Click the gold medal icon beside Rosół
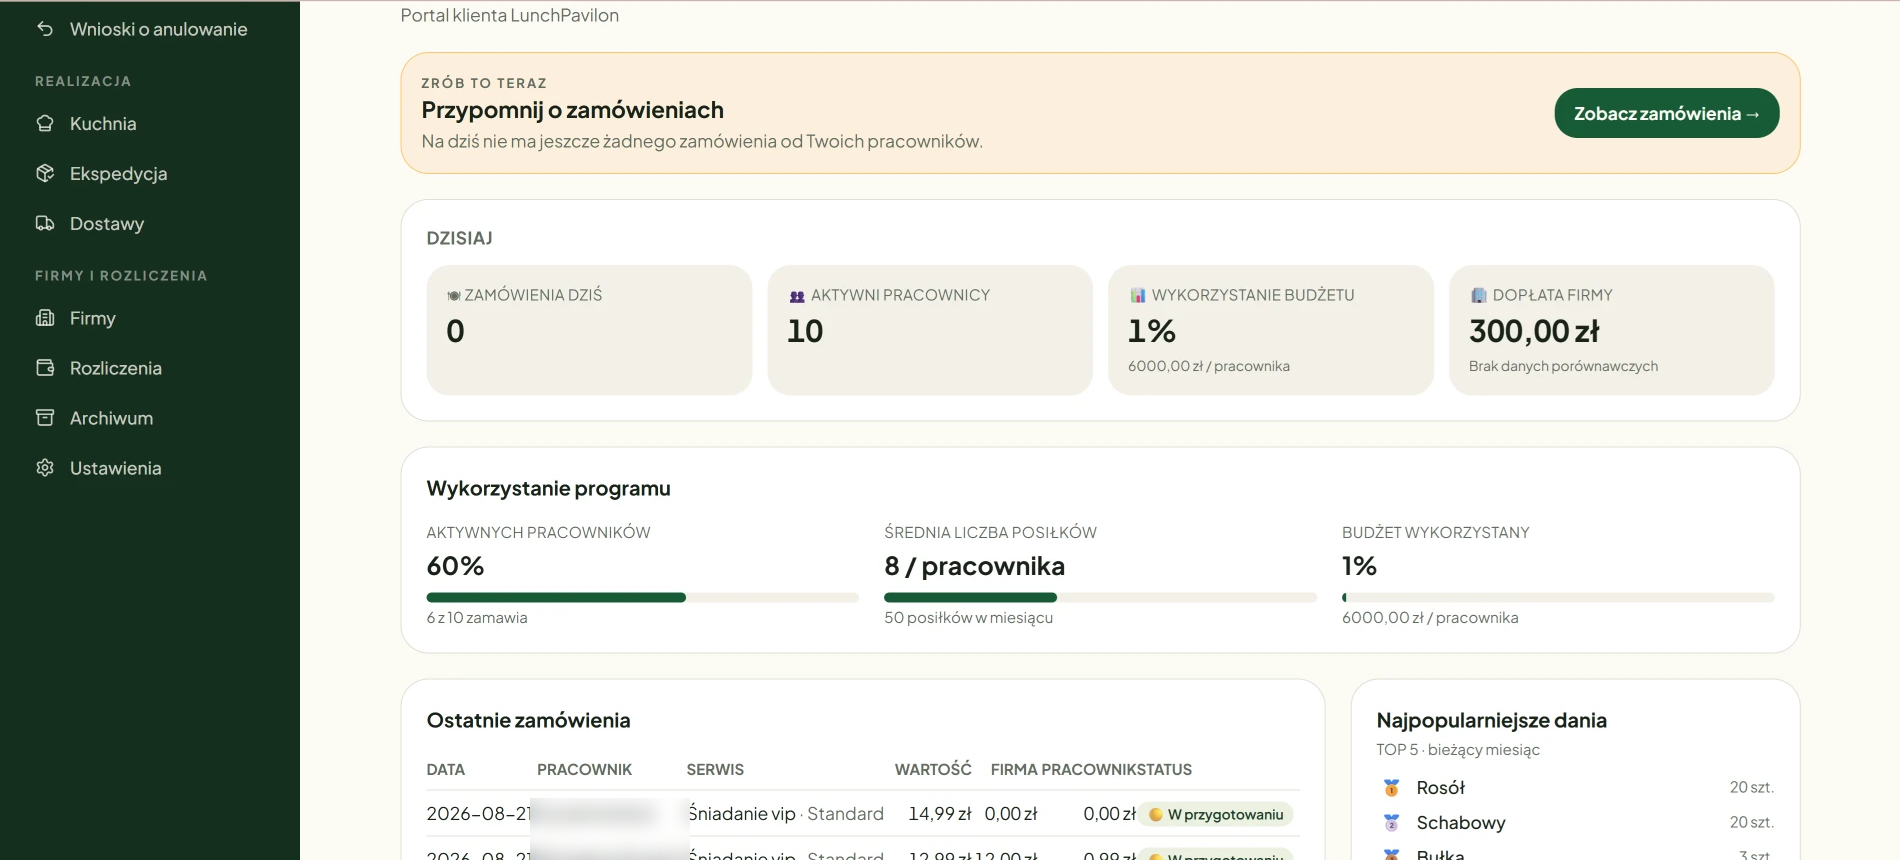 [1391, 788]
